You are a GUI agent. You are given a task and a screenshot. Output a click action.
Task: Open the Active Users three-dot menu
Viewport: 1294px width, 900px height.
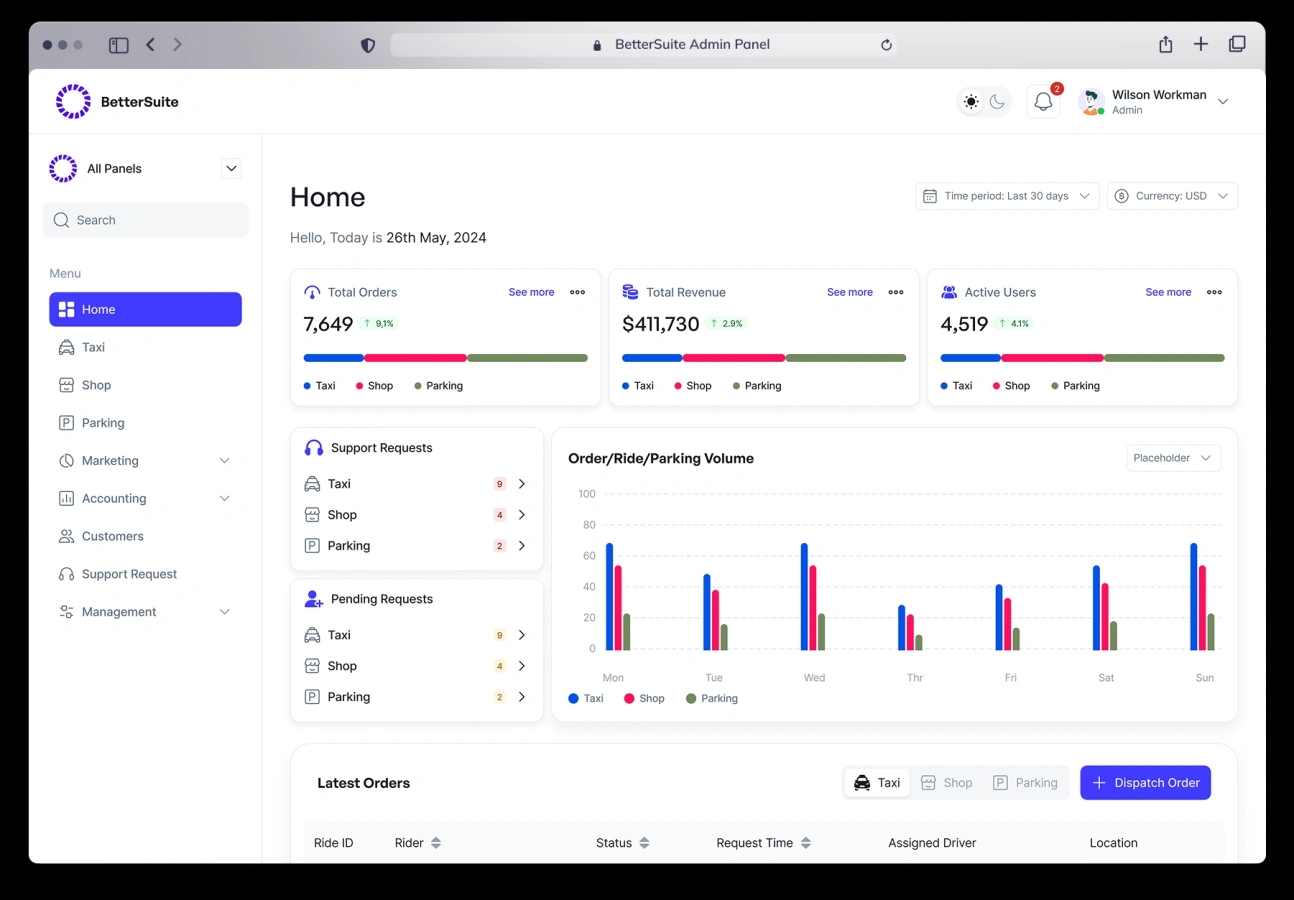click(x=1214, y=293)
